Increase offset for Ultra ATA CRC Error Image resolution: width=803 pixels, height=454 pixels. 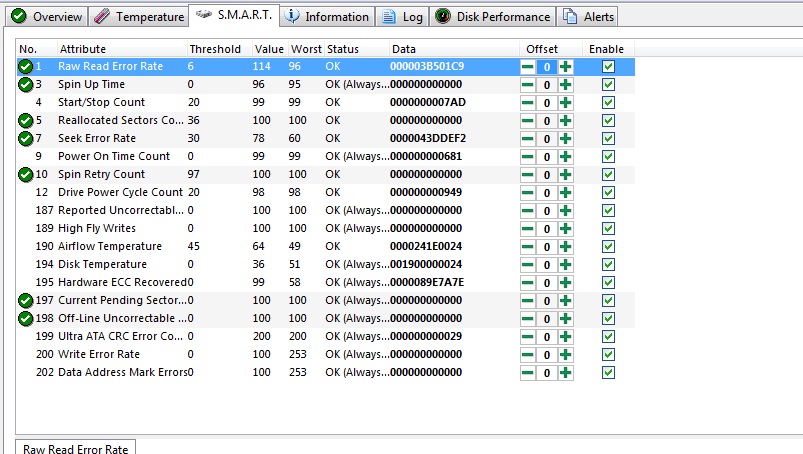tap(565, 337)
